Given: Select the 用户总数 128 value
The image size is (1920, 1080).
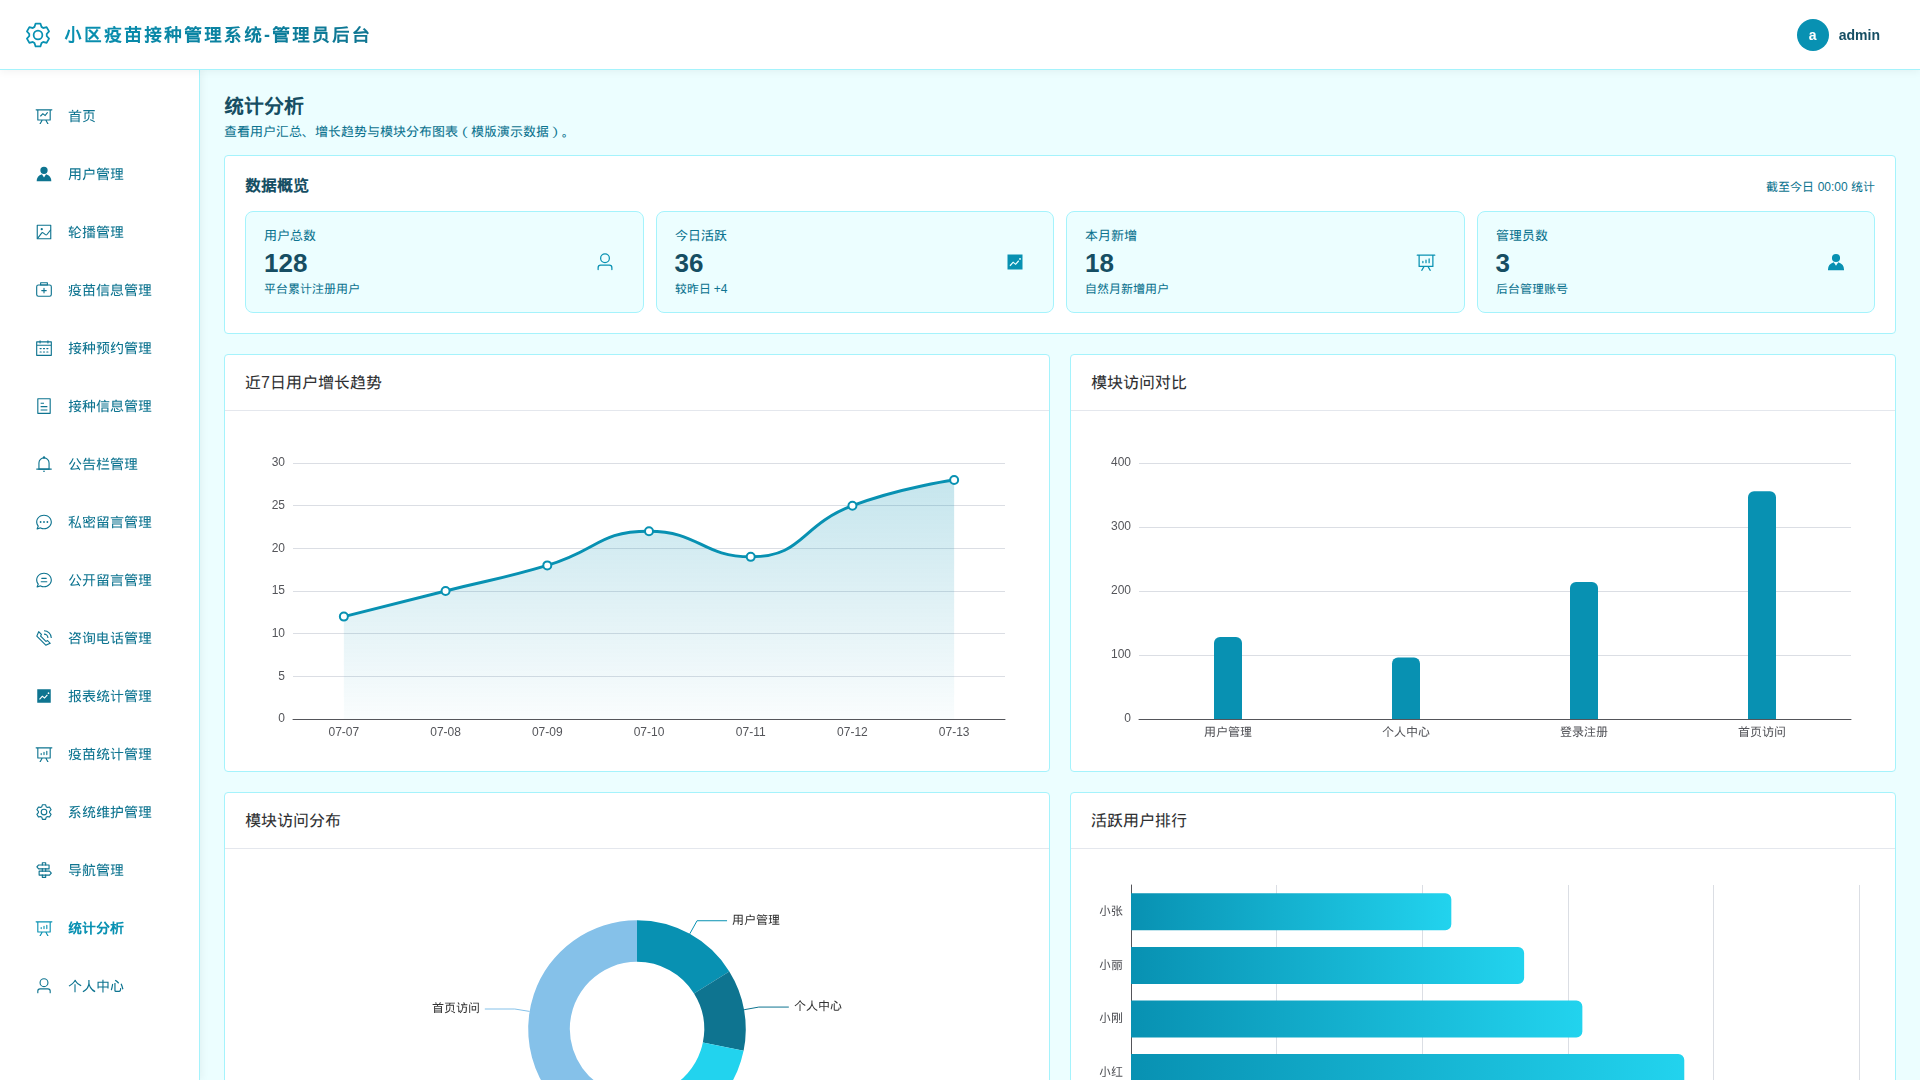Looking at the screenshot, I should (x=286, y=263).
